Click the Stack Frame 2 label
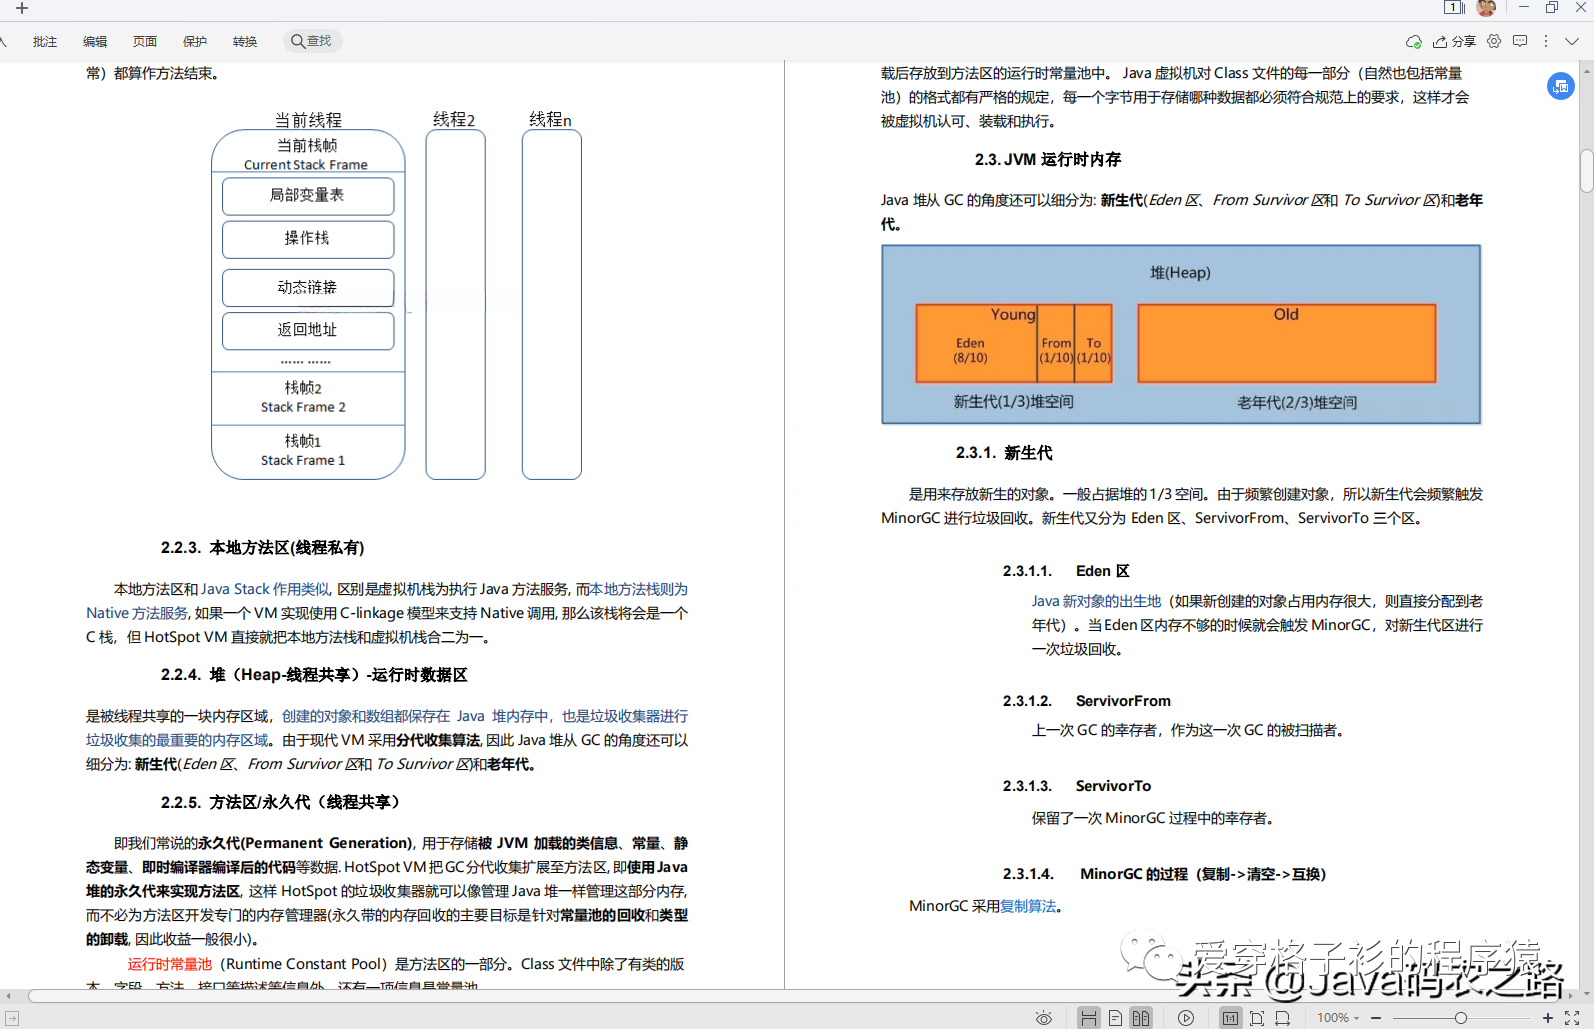This screenshot has height=1029, width=1594. click(303, 407)
